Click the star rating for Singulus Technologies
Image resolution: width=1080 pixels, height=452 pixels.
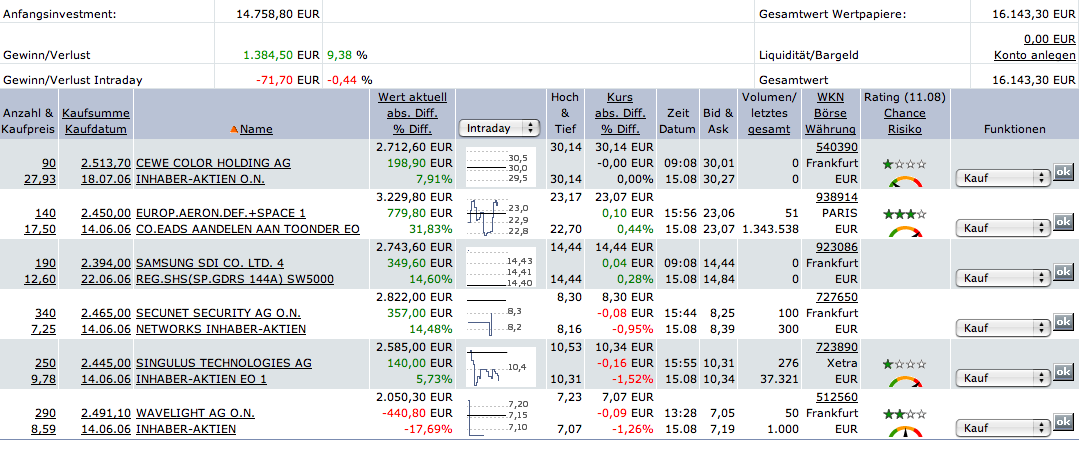(x=904, y=363)
